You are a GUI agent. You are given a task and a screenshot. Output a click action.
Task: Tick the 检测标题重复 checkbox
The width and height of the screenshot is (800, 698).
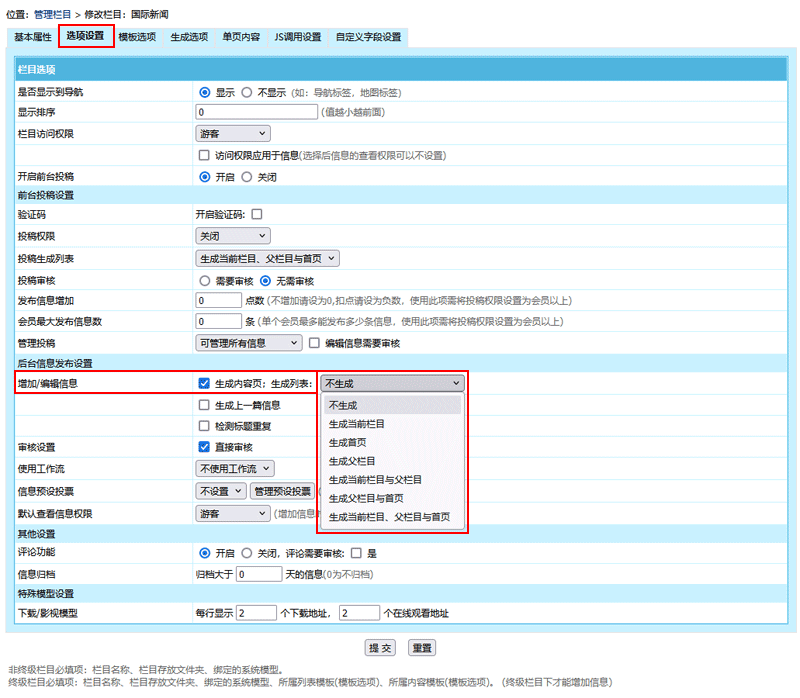205,425
